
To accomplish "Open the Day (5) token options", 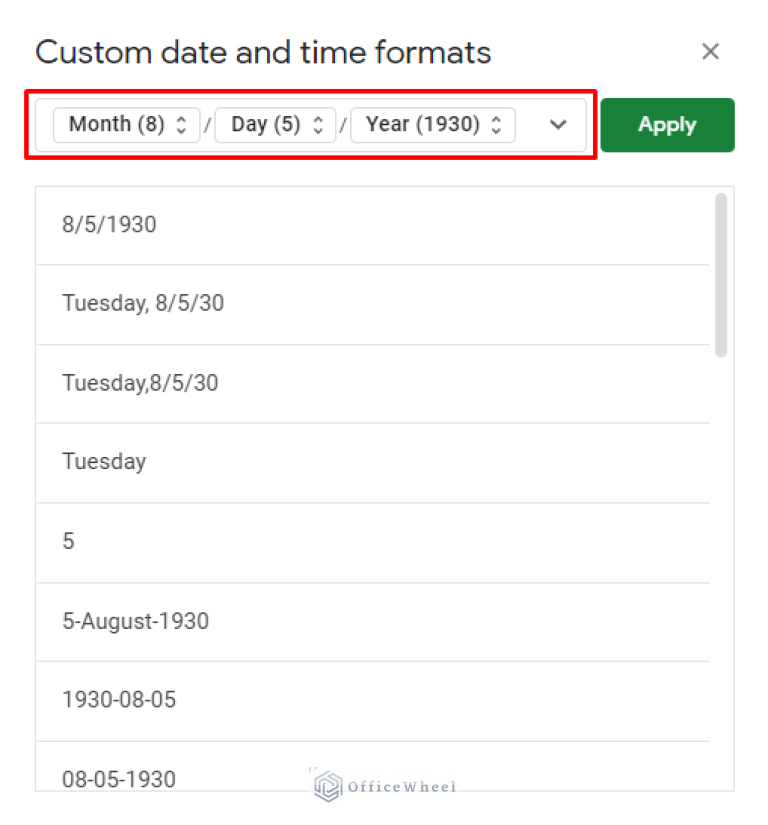I will [265, 124].
